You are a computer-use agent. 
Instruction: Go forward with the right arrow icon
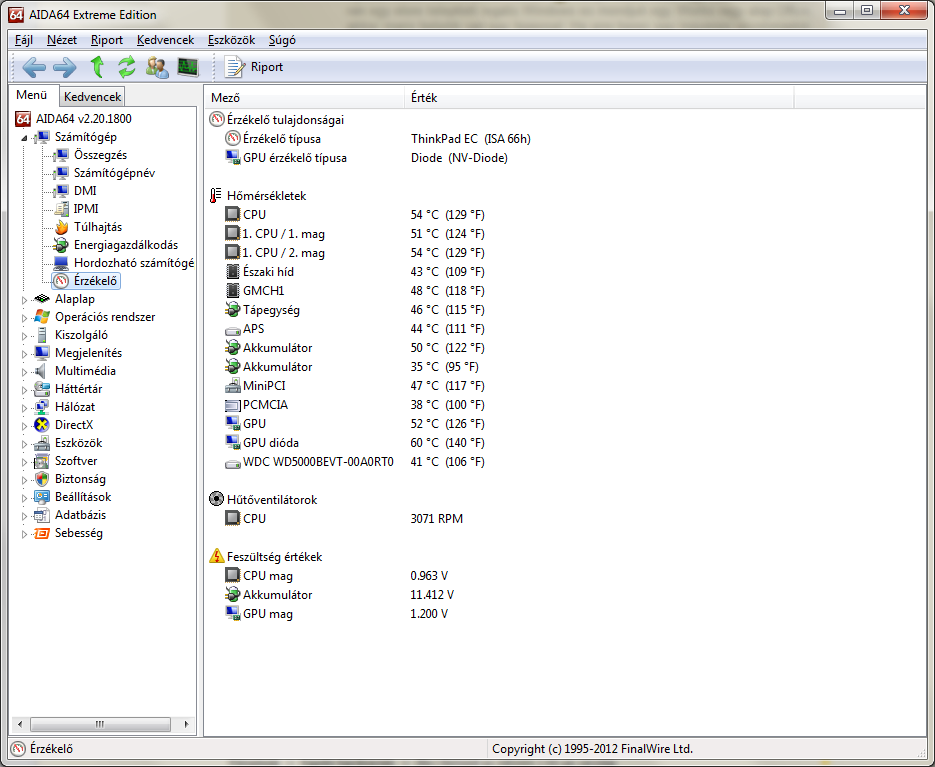pos(64,67)
